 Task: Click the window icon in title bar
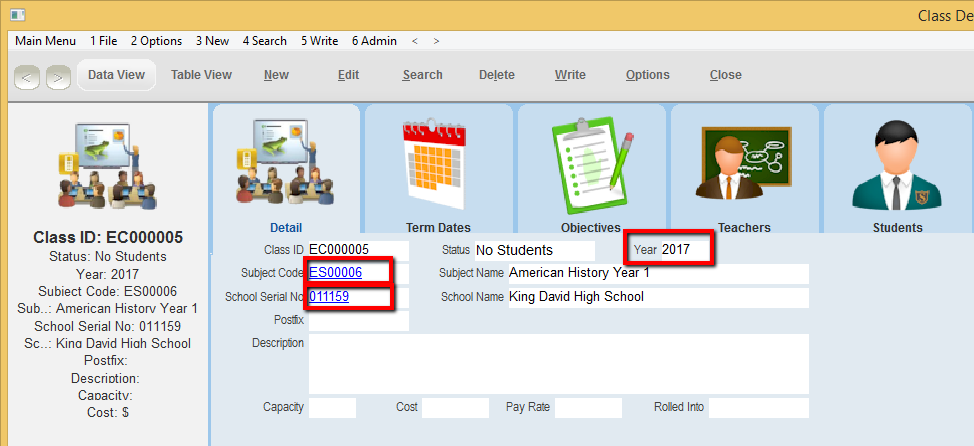pos(16,15)
